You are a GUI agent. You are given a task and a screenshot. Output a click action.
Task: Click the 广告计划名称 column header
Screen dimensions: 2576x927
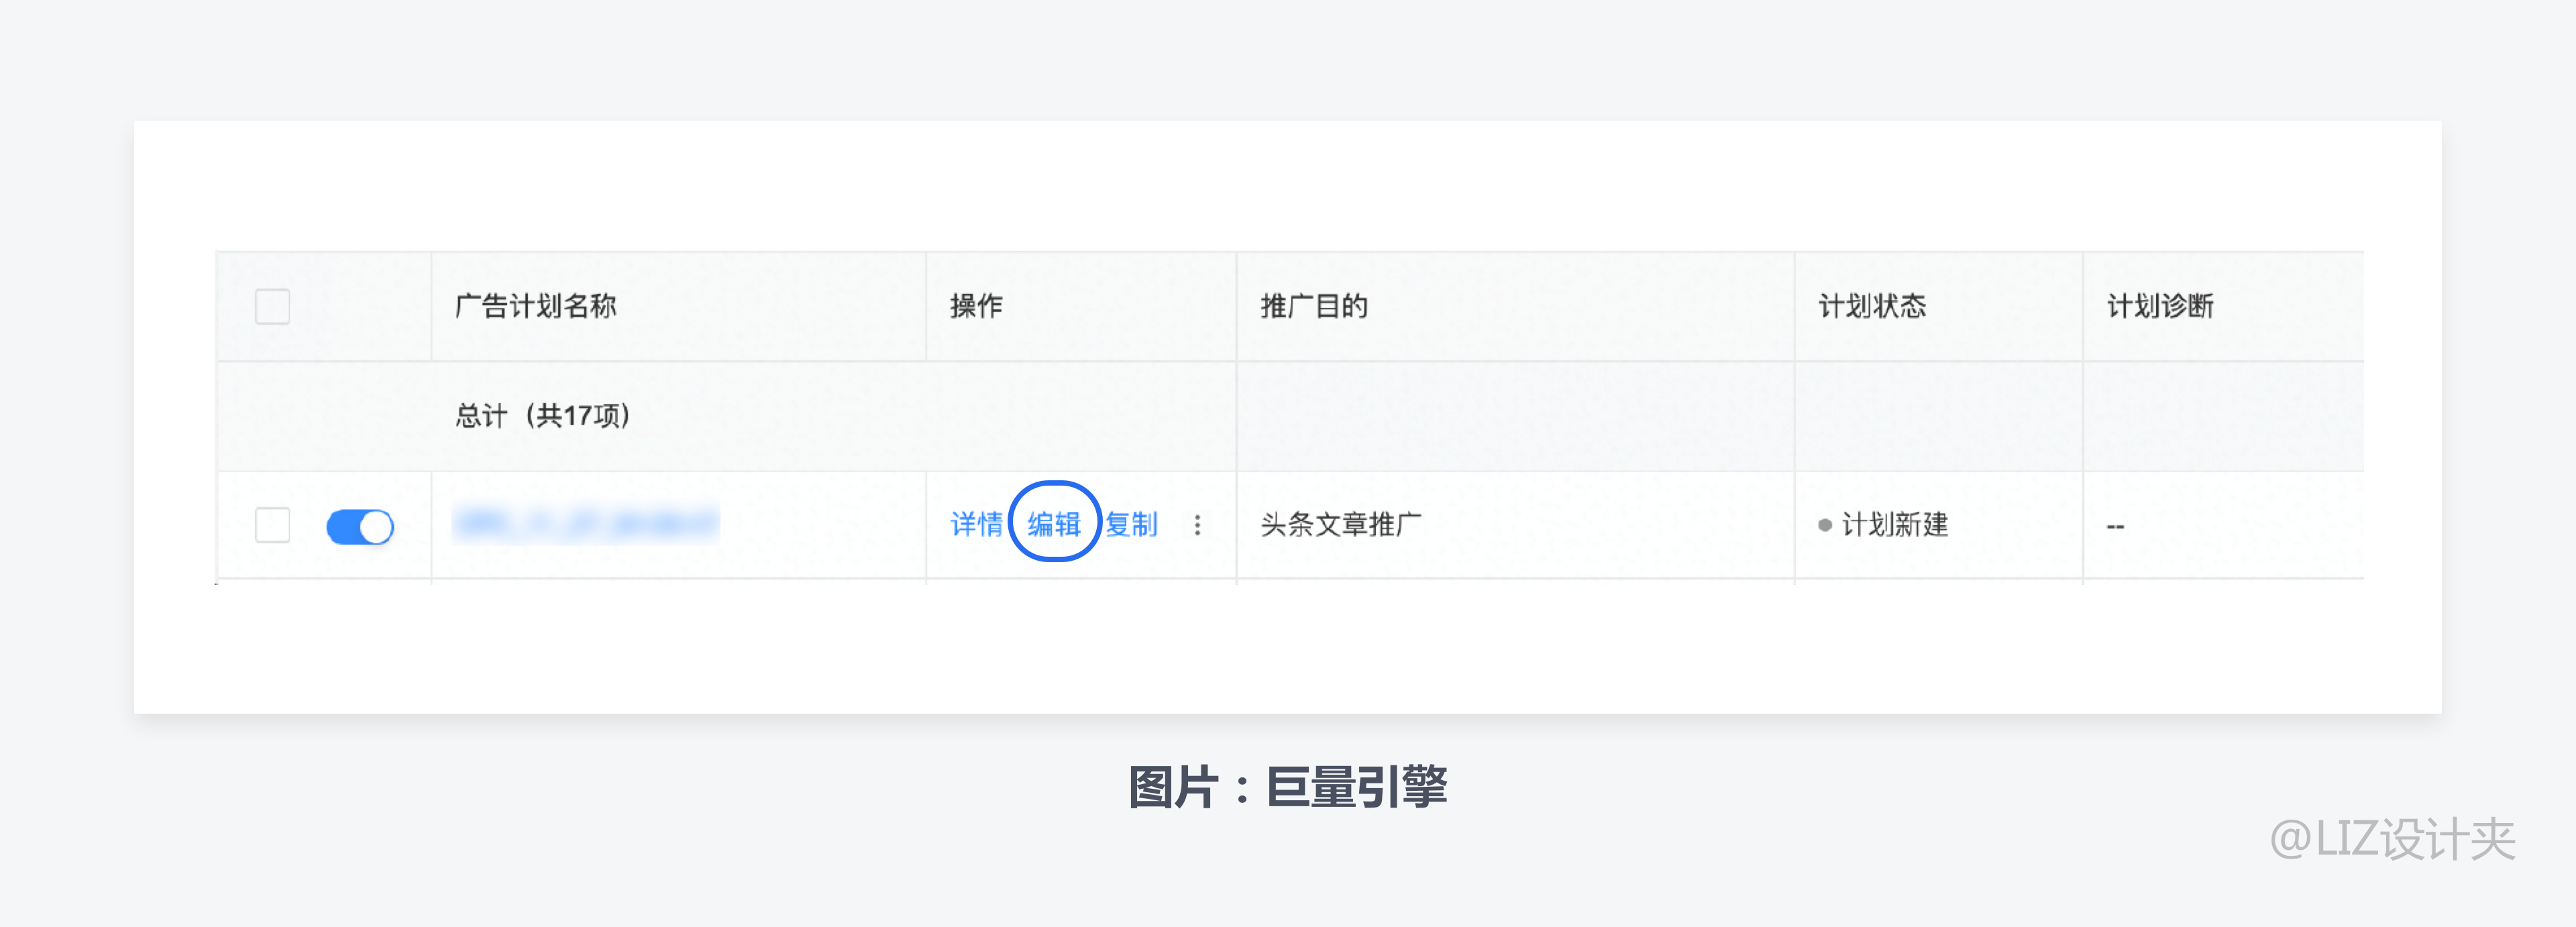tap(536, 306)
